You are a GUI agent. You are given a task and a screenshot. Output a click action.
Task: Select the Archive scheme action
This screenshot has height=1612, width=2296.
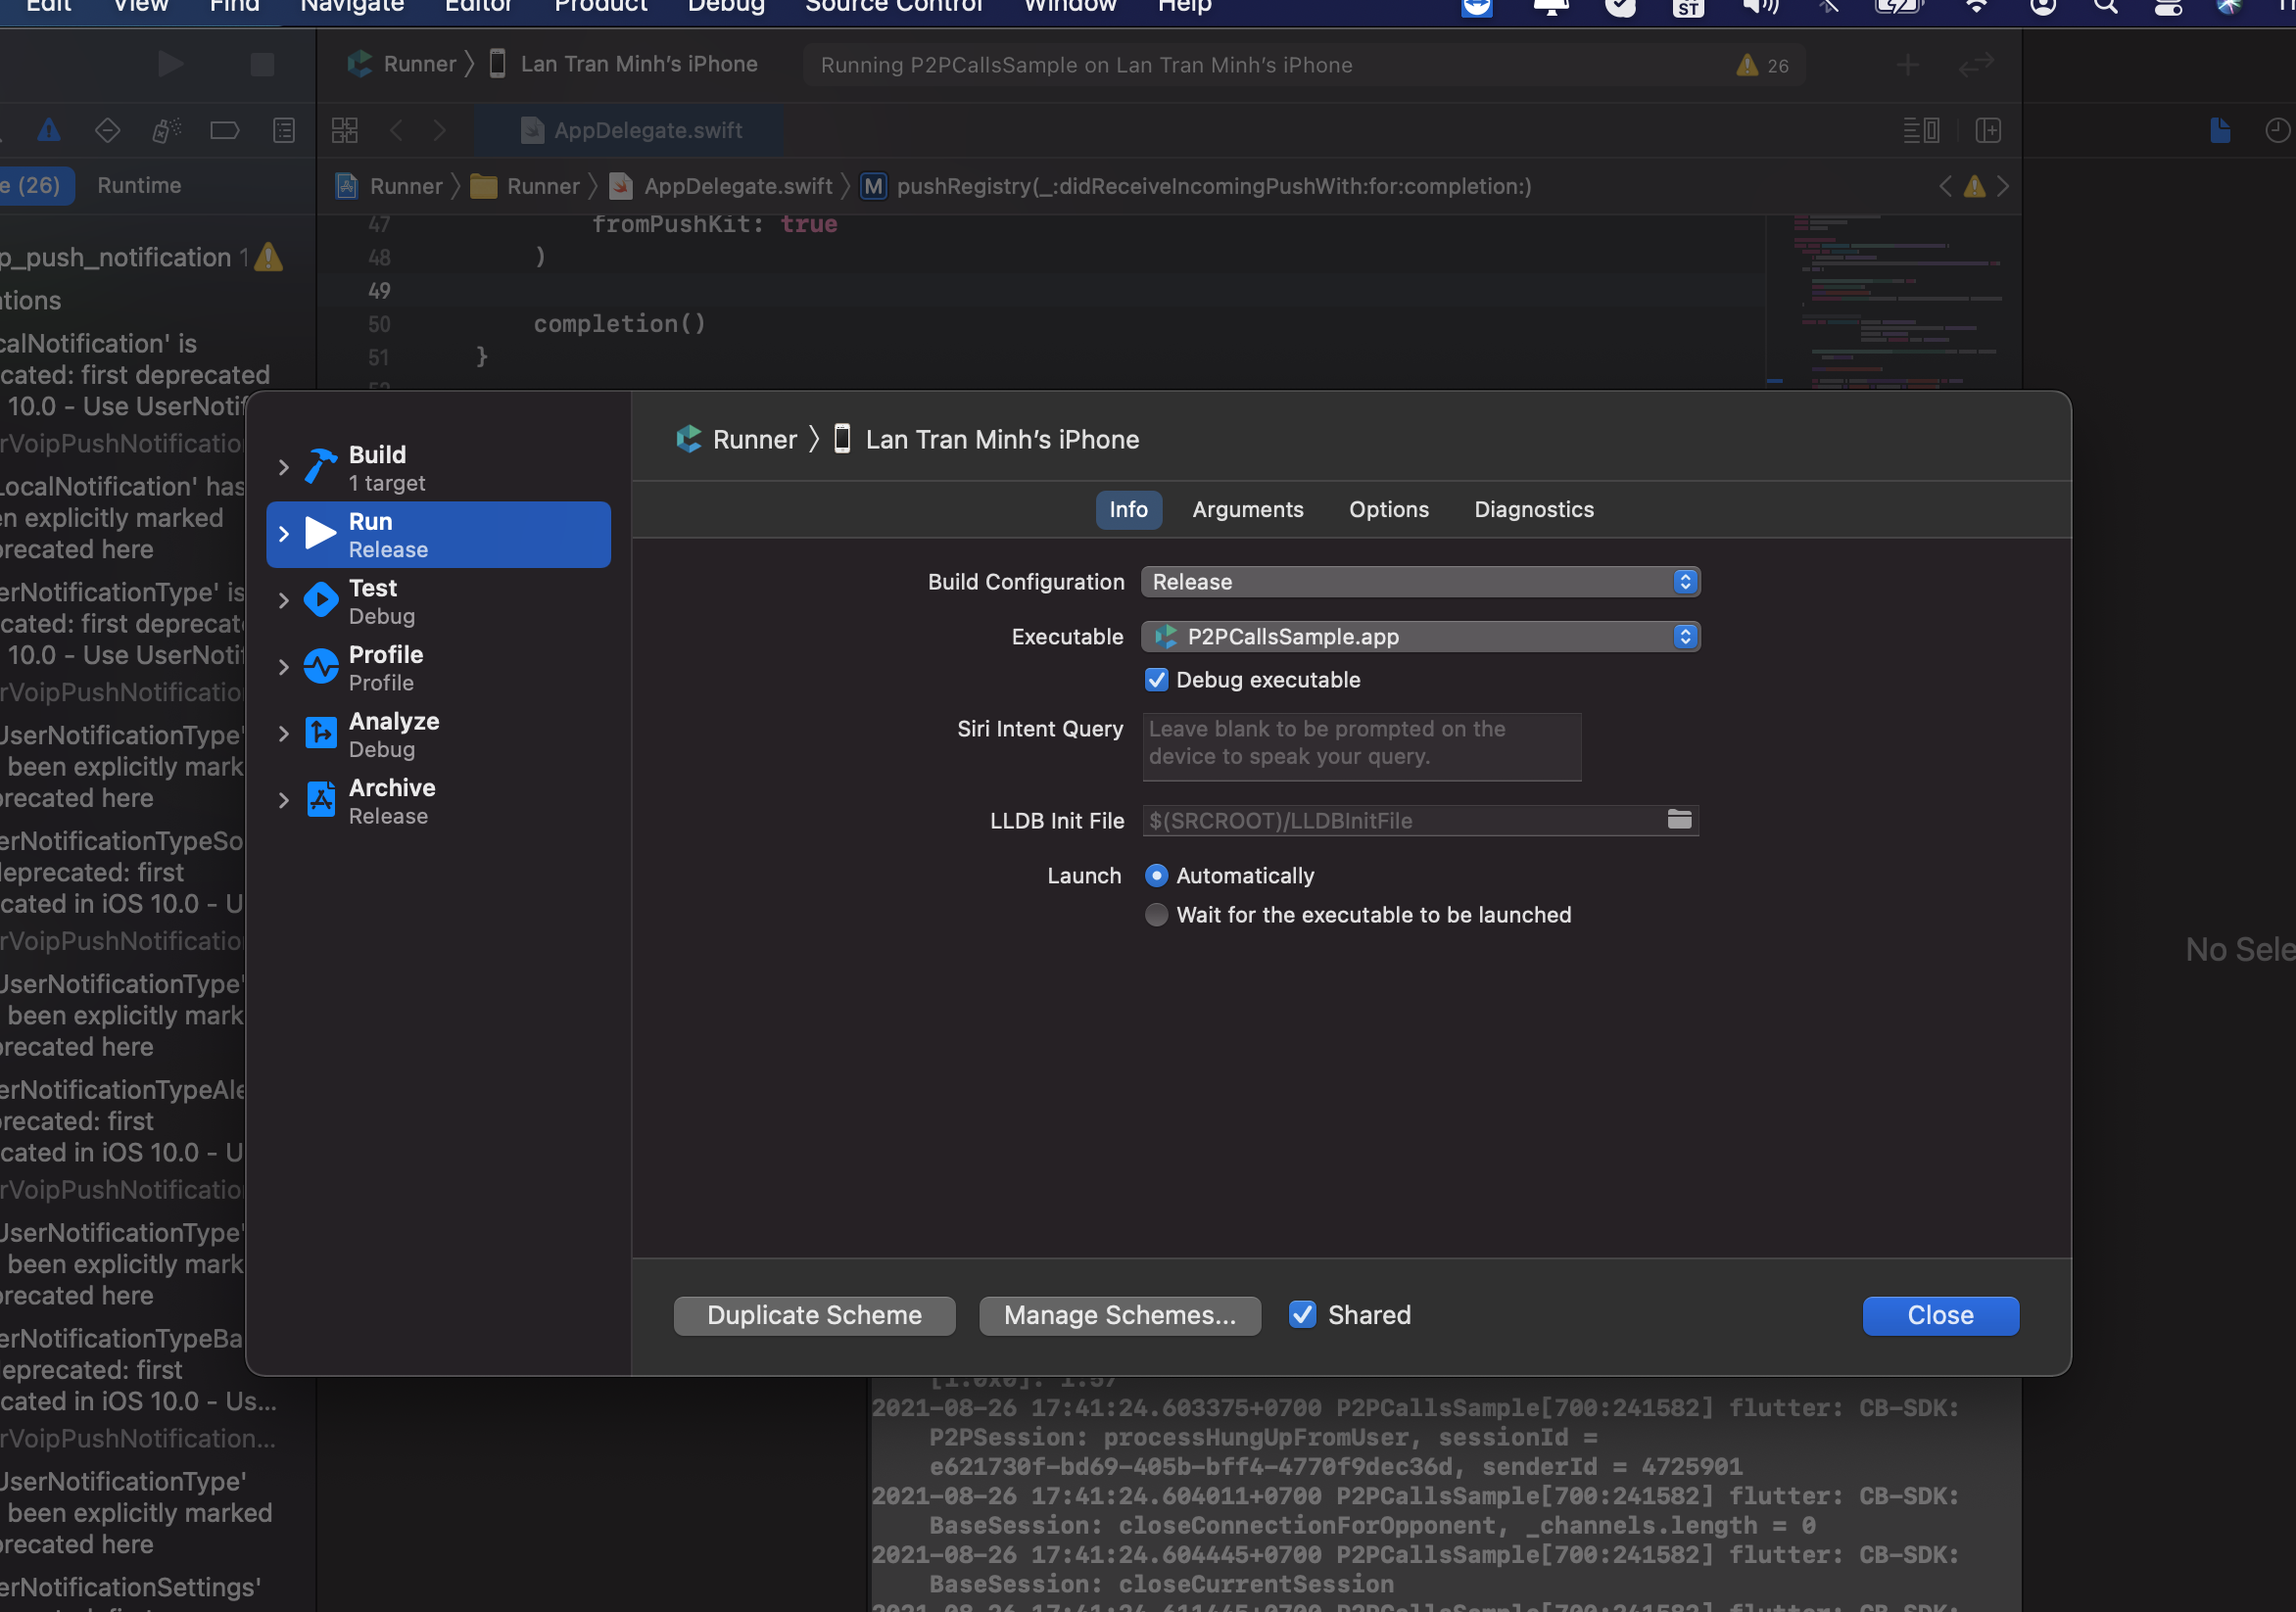[x=391, y=800]
